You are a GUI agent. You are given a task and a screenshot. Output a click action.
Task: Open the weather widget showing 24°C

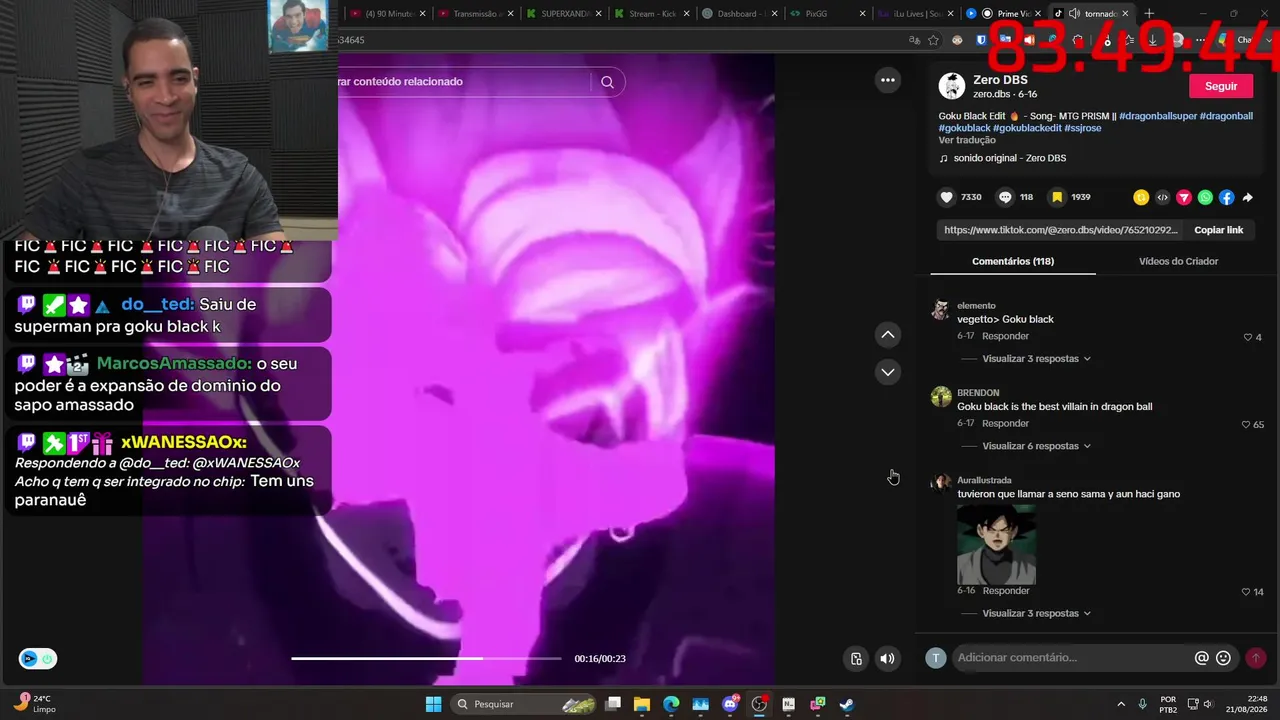tap(35, 704)
